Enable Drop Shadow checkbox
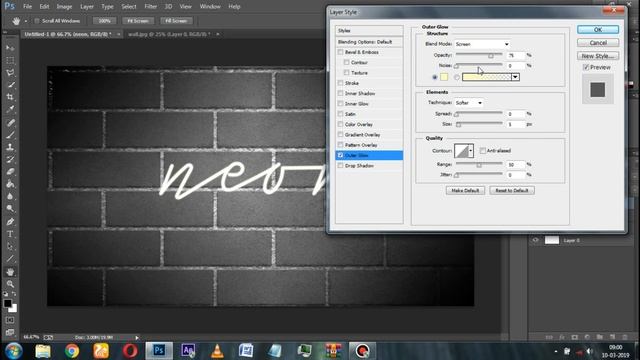This screenshot has height=360, width=640. click(x=340, y=166)
